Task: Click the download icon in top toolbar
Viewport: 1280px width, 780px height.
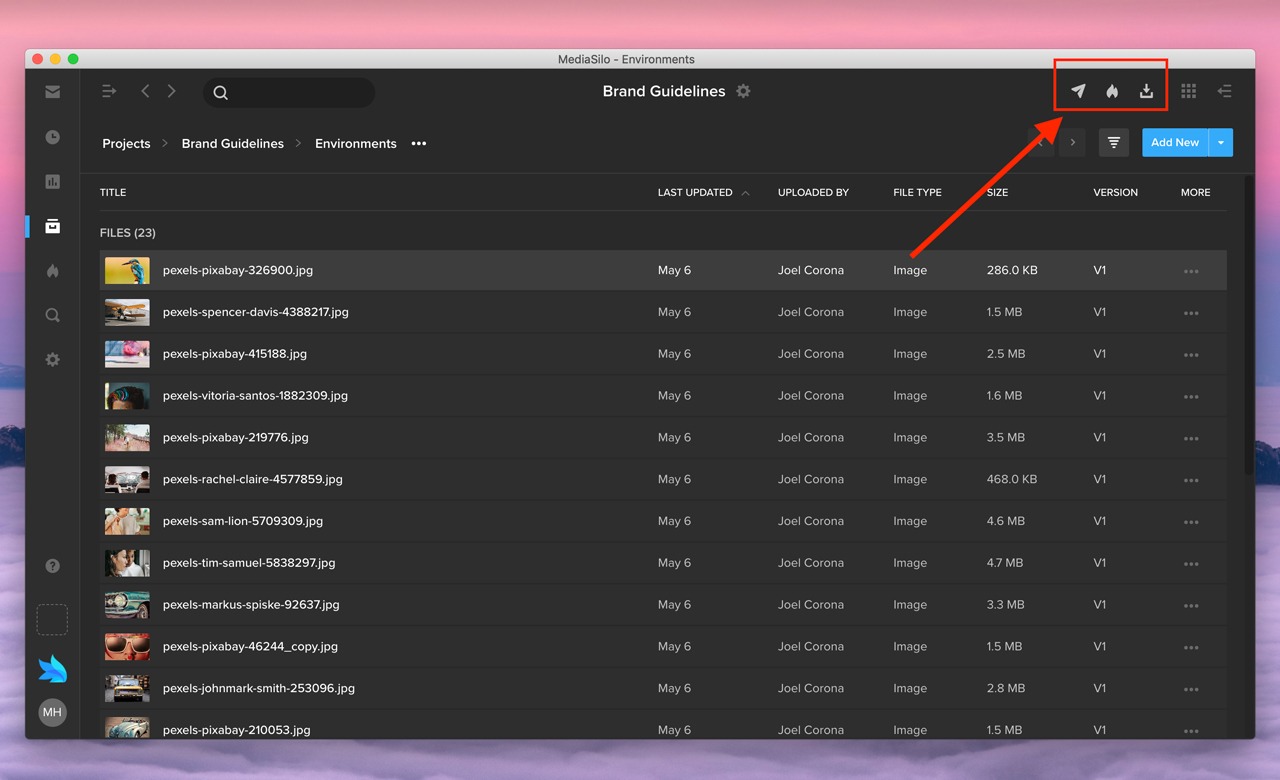Action: click(1146, 91)
